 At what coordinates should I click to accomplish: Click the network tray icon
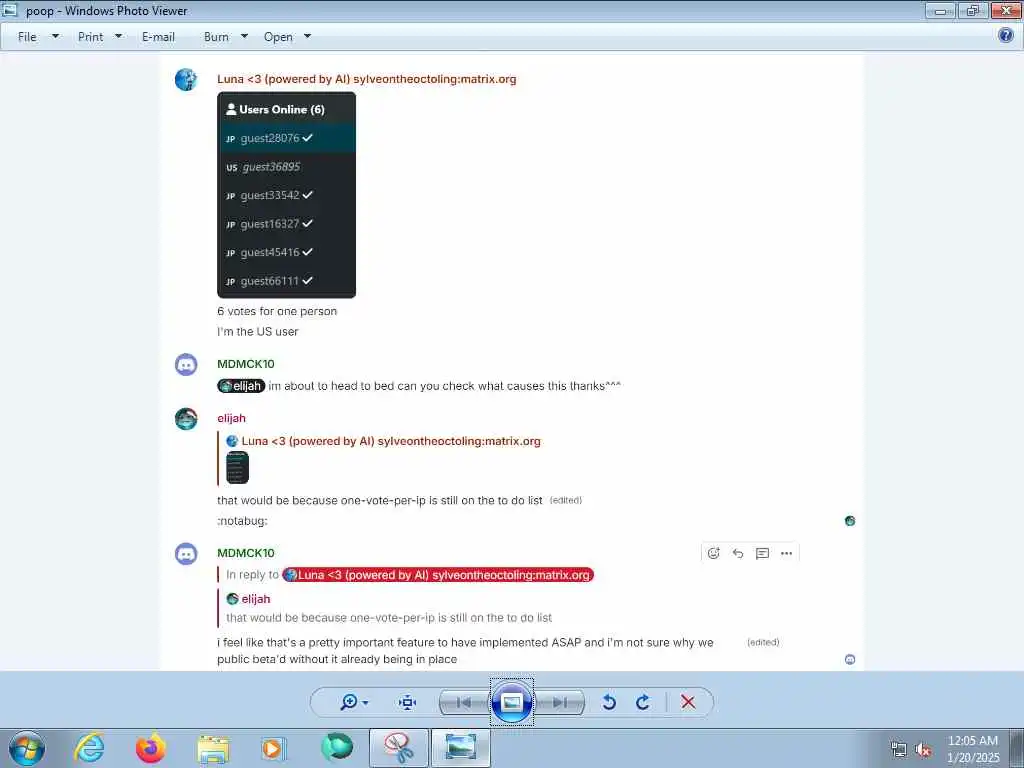coord(899,750)
